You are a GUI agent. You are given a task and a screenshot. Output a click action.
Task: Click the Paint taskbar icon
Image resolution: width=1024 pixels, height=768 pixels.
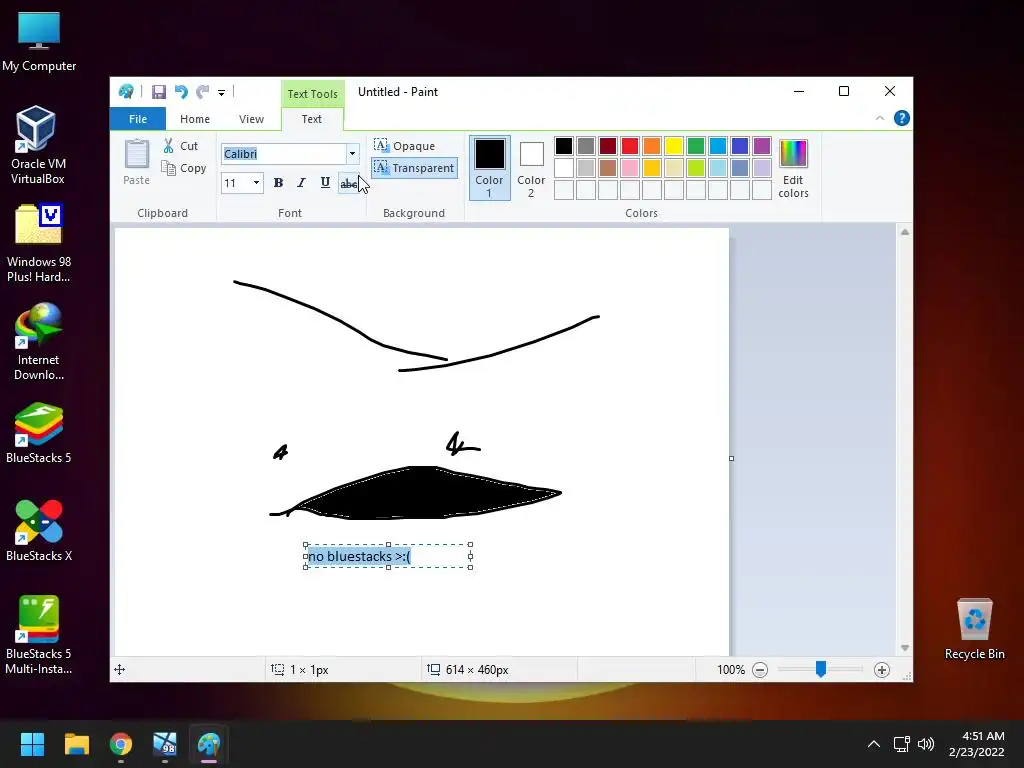[209, 744]
